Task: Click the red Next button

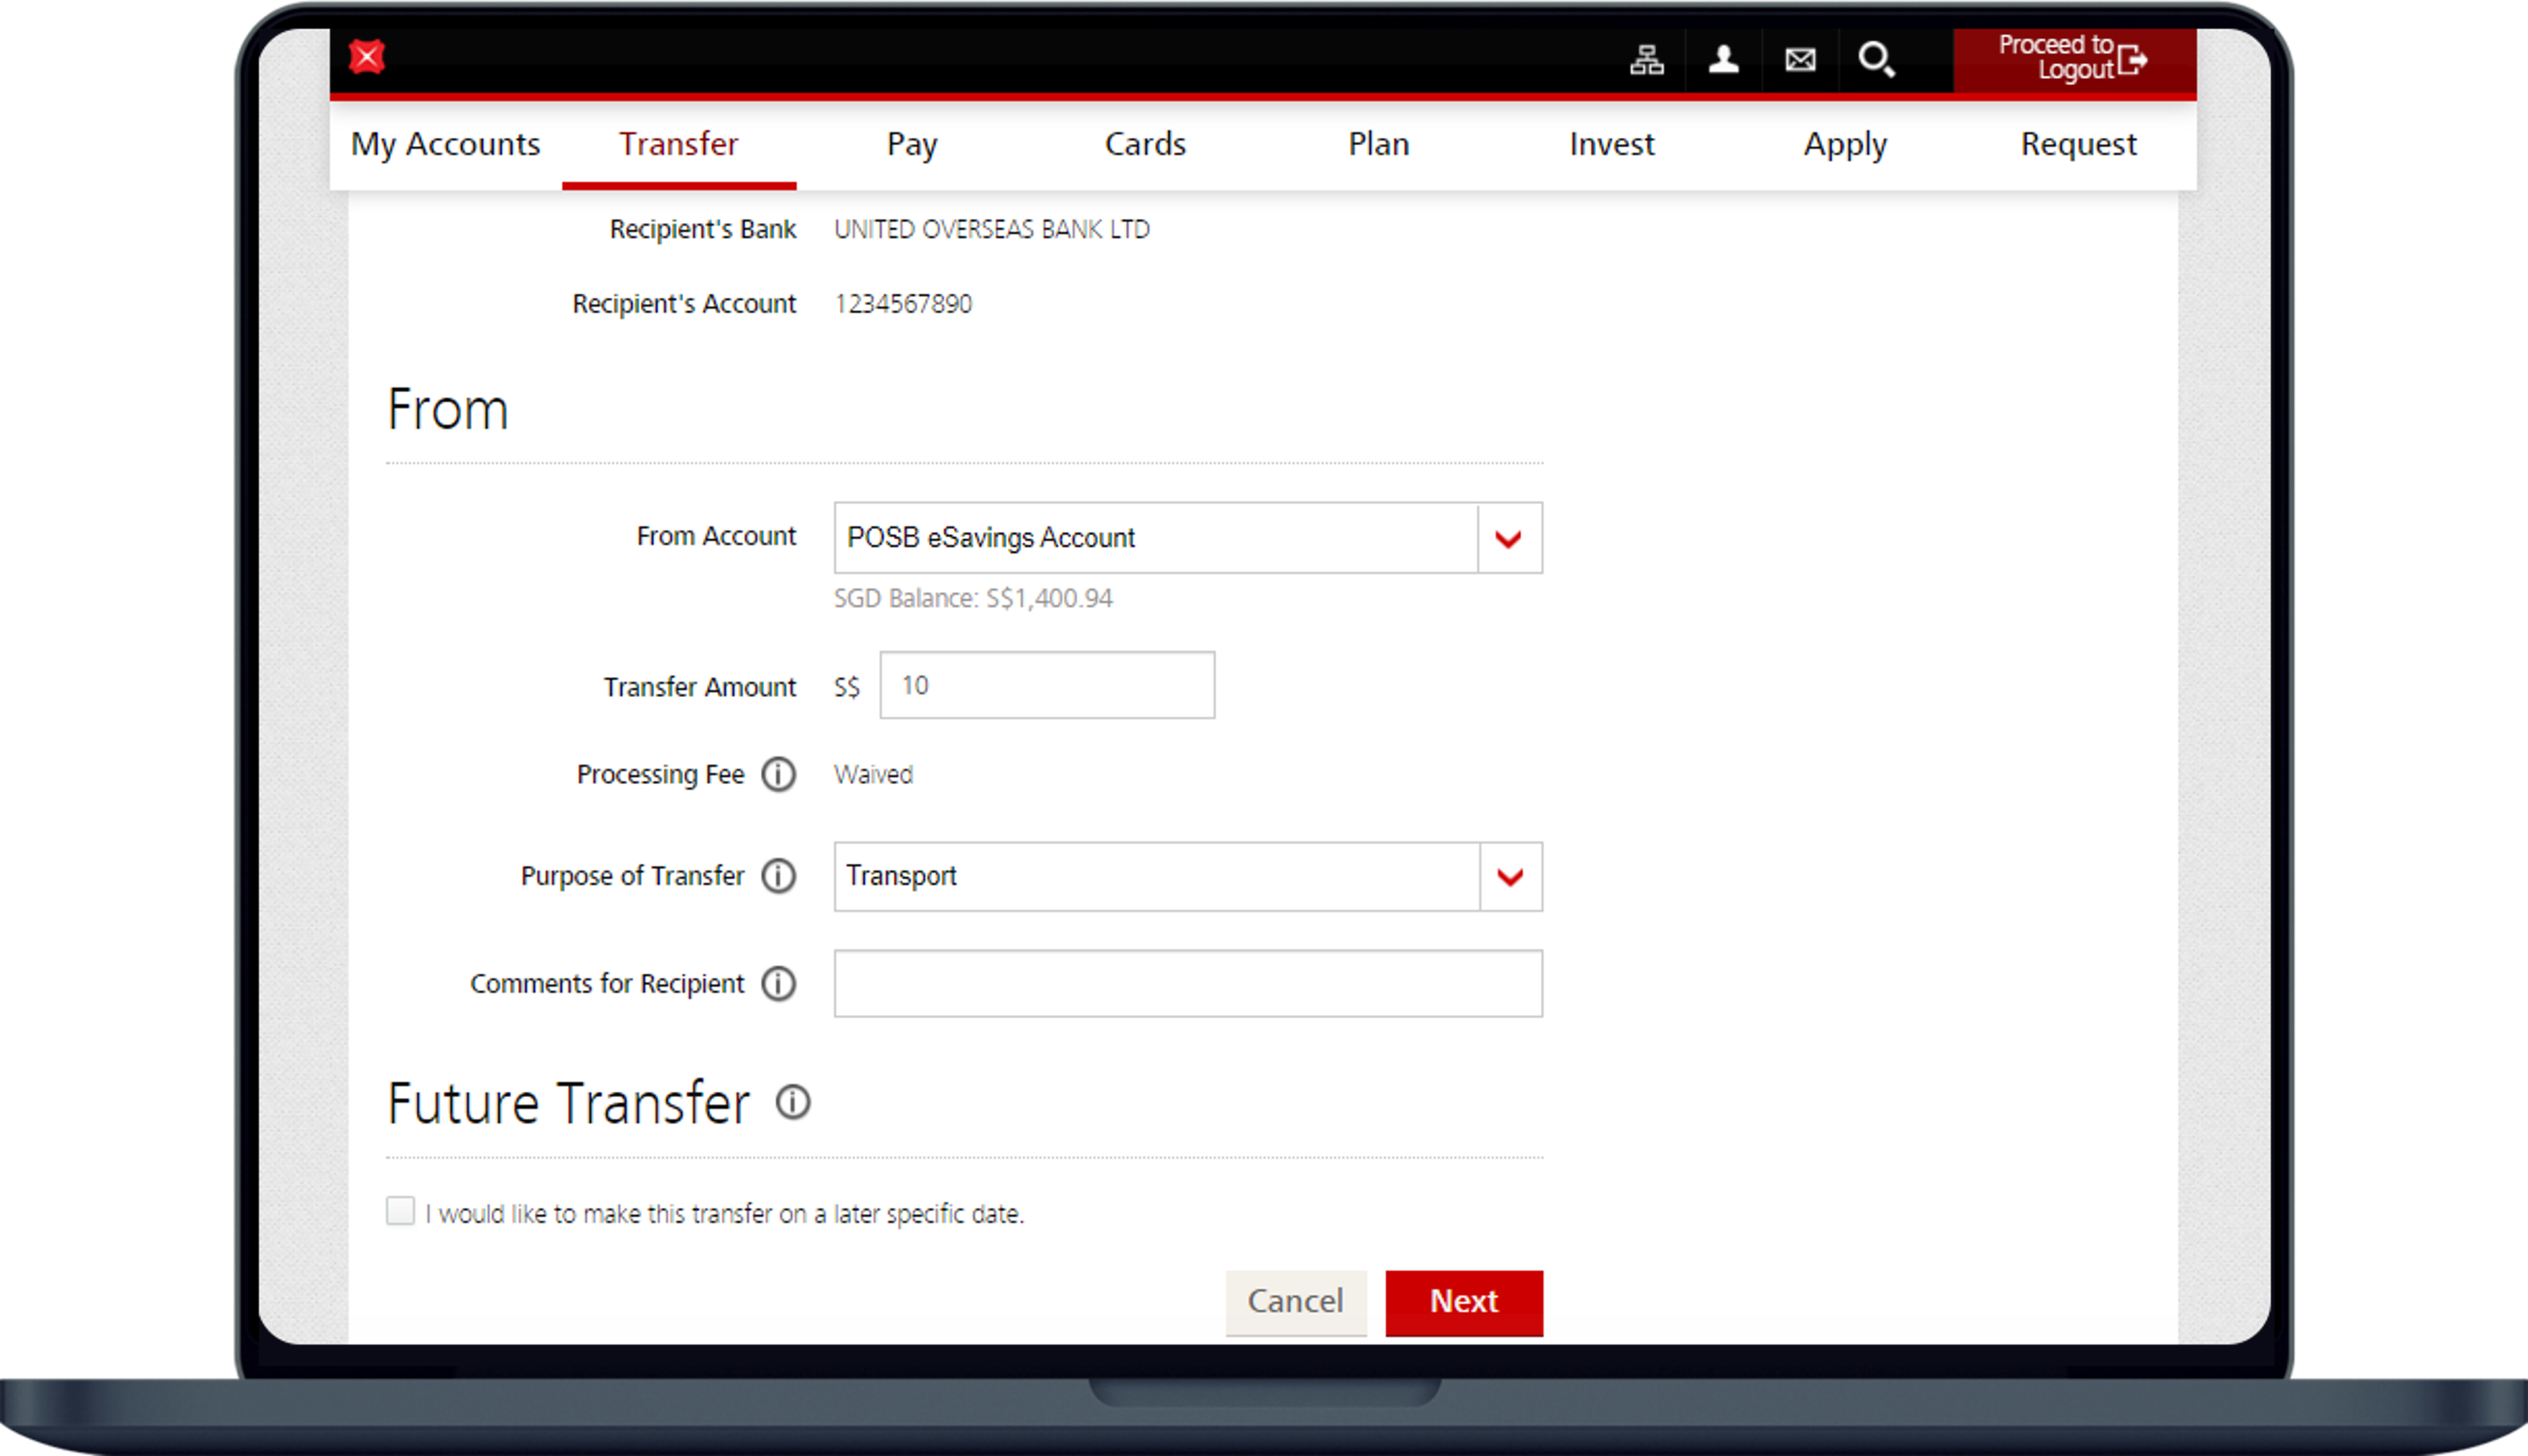Action: tap(1464, 1302)
